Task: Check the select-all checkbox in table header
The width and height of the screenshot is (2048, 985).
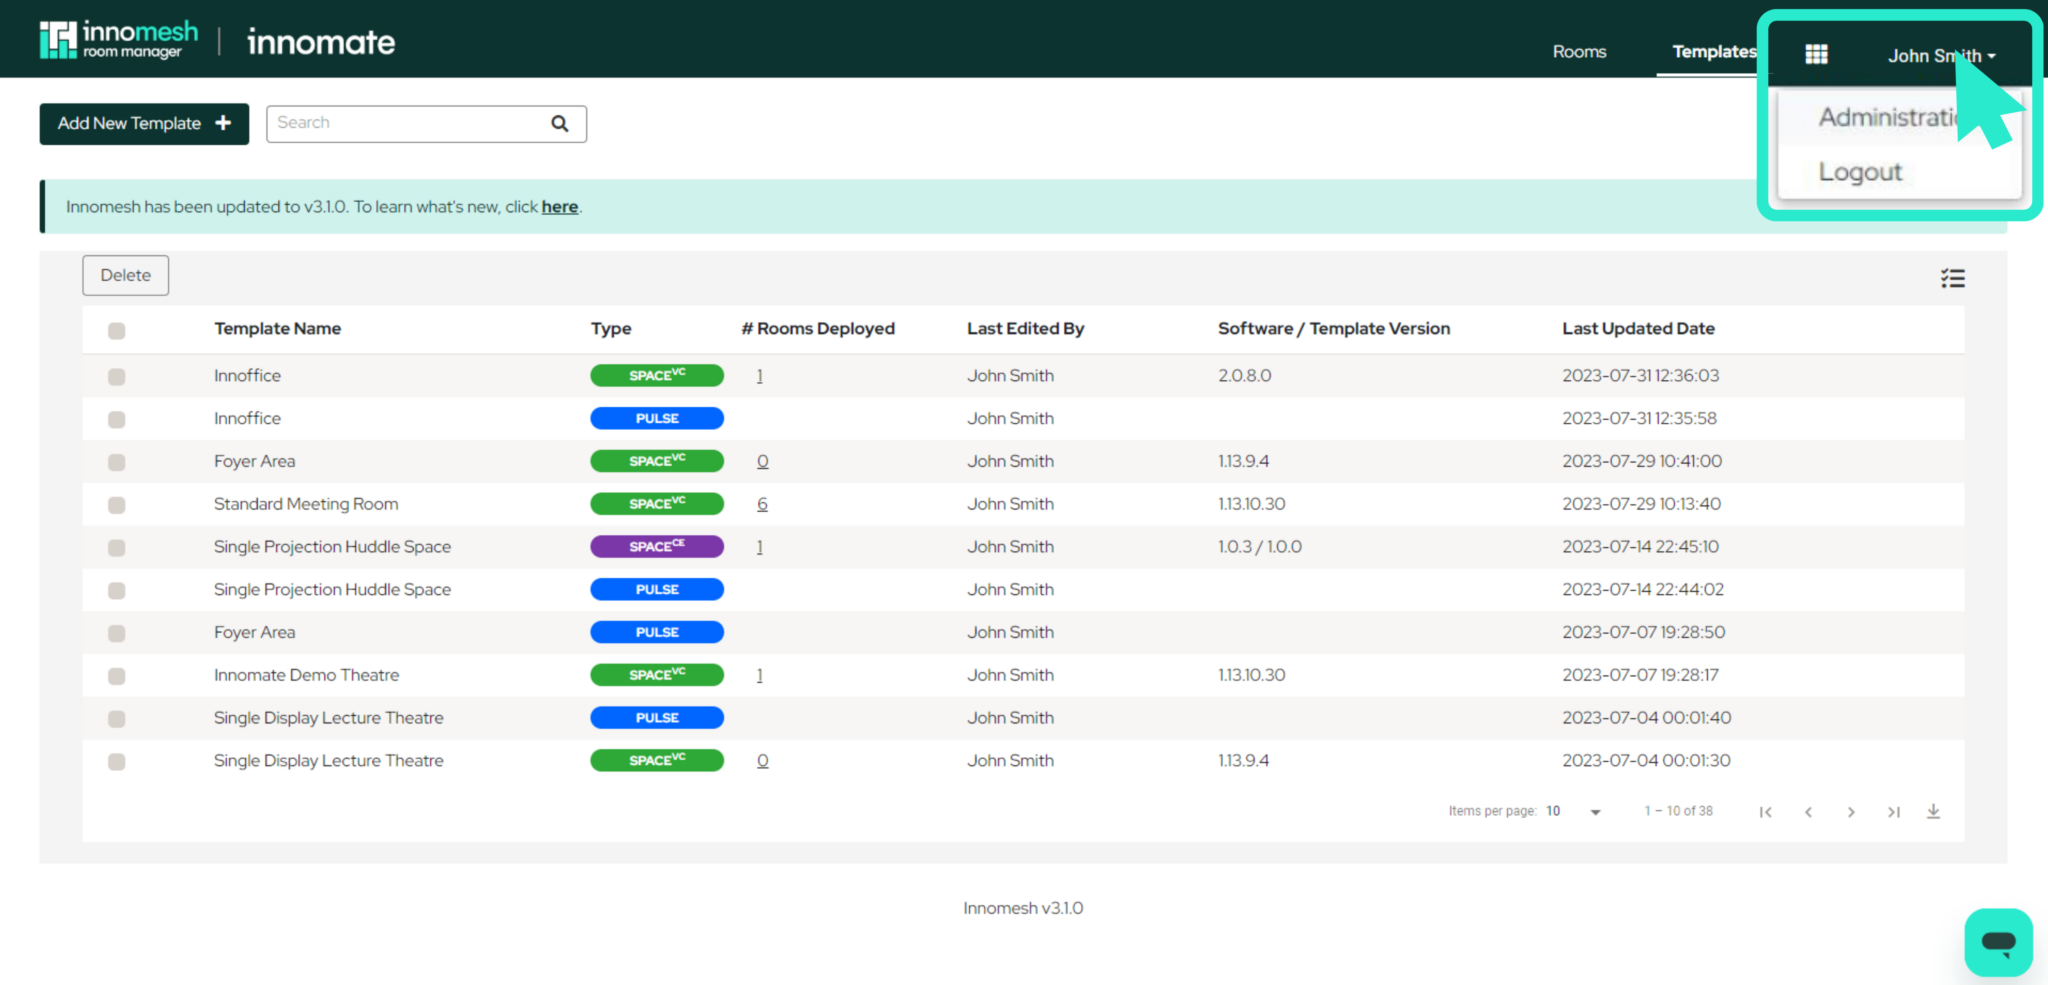Action: 116,330
